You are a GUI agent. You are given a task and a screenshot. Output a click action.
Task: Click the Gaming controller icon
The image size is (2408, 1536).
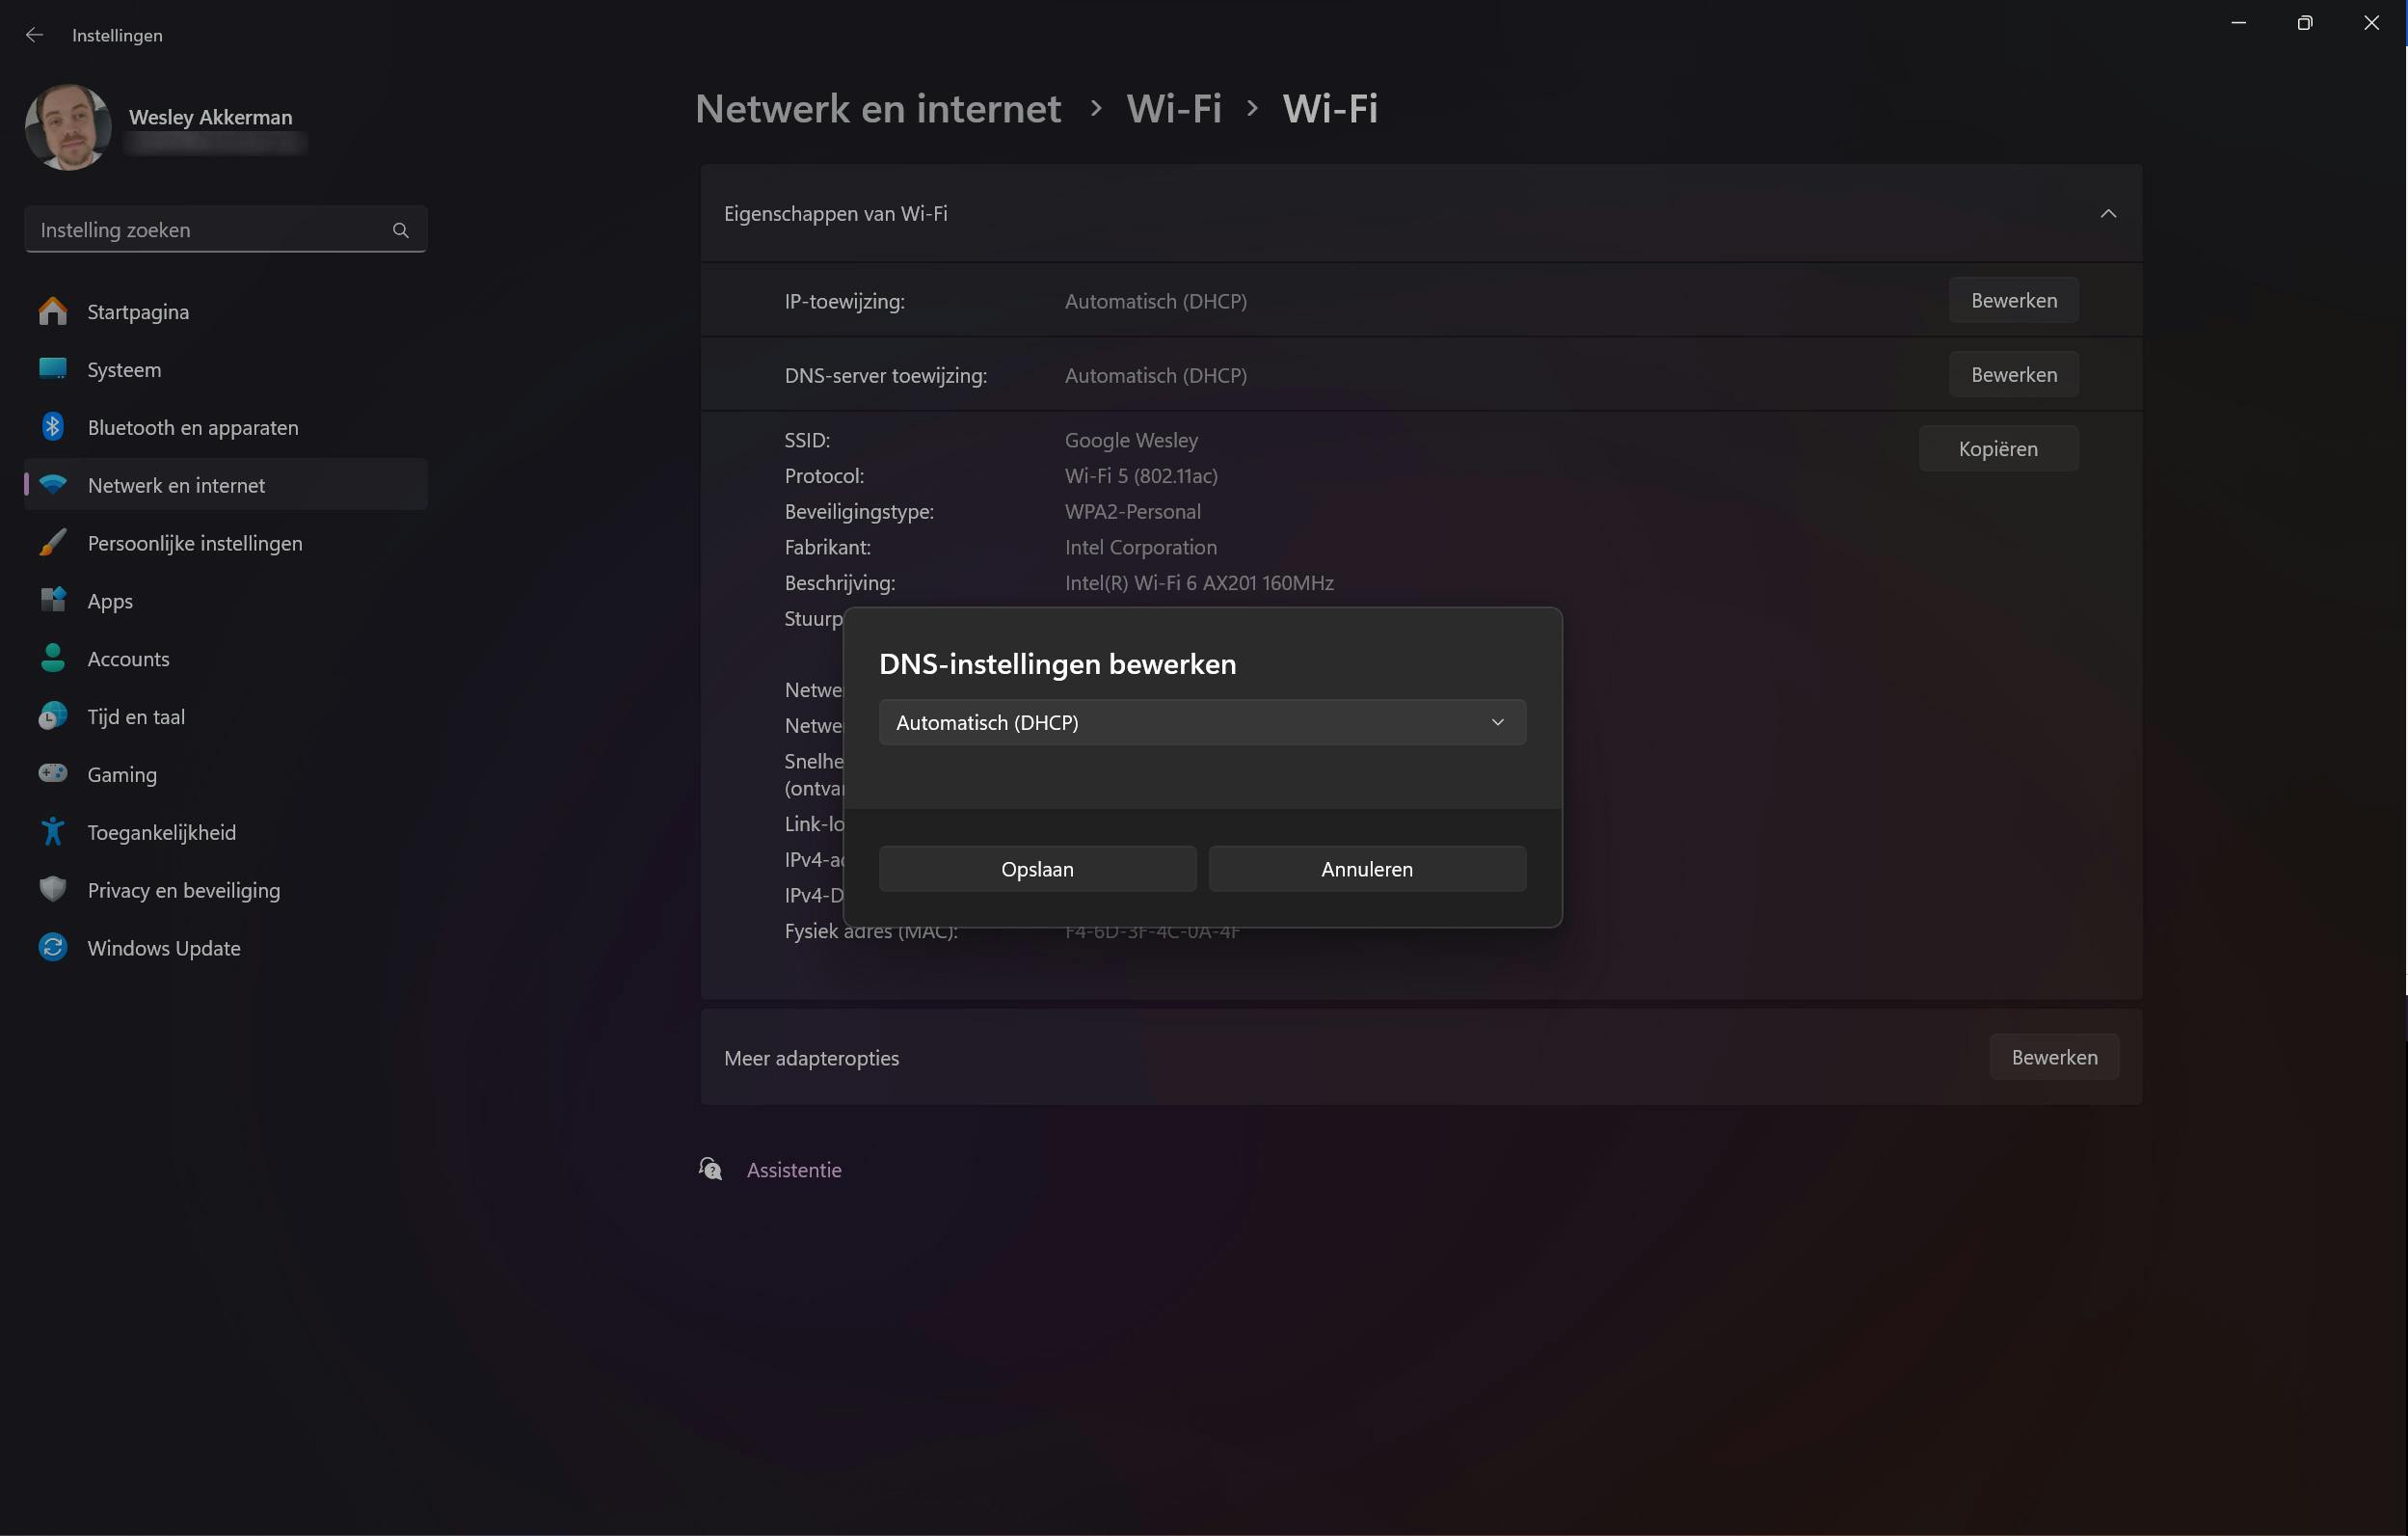click(x=53, y=774)
